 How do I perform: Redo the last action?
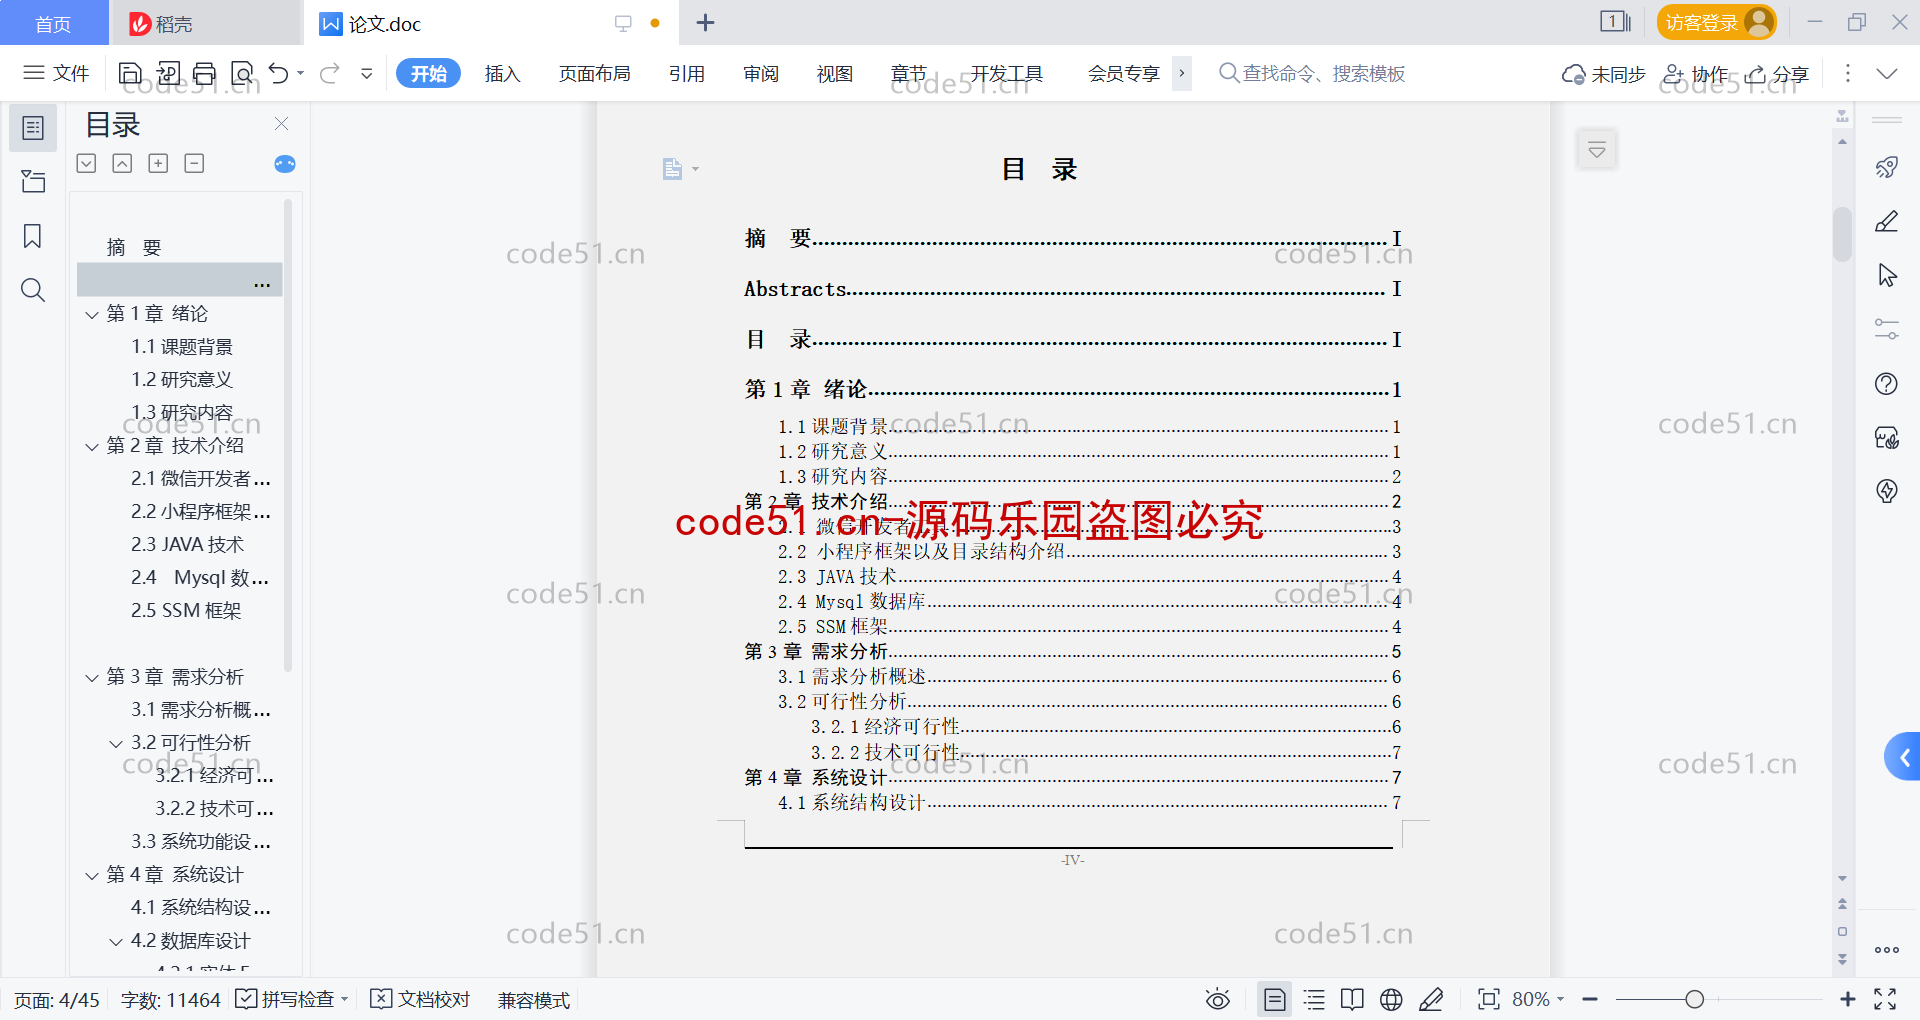330,73
